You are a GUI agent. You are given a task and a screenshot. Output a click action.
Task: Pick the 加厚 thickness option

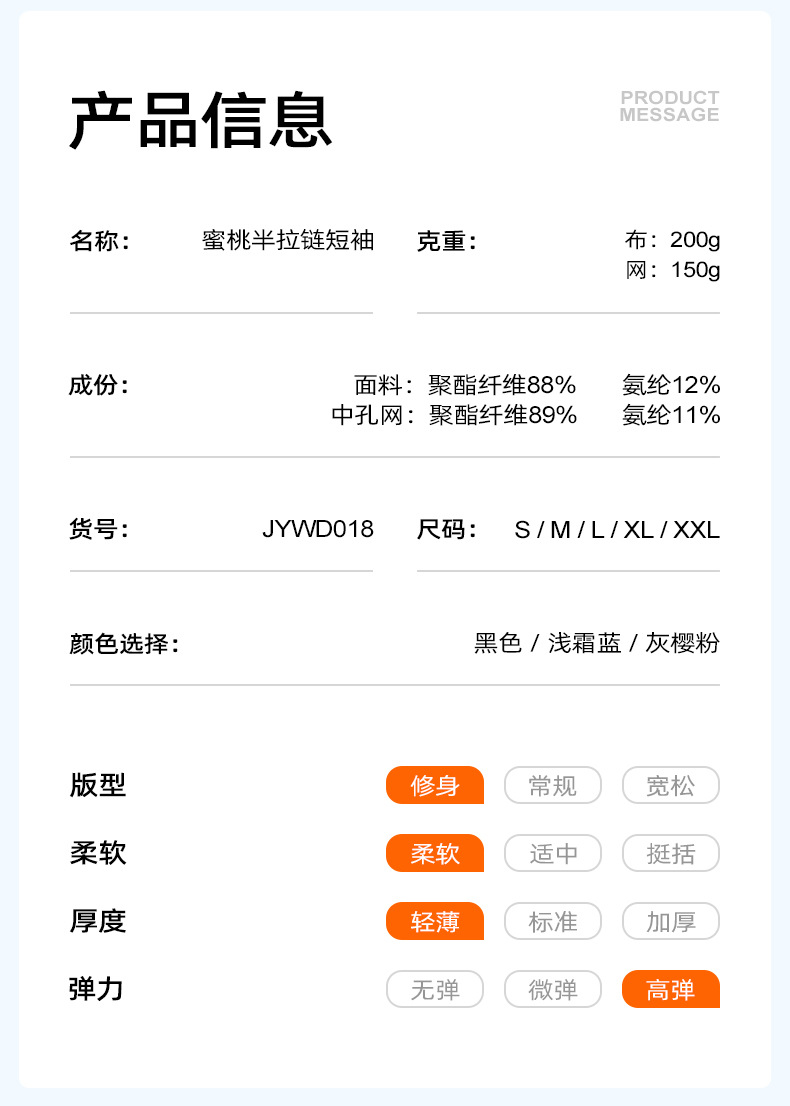tap(671, 921)
